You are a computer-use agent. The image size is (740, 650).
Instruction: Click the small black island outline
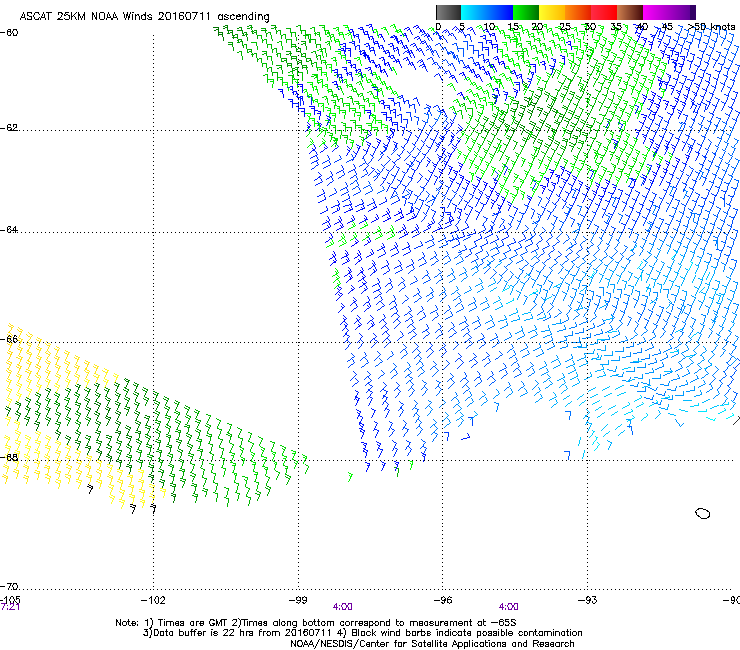point(703,513)
